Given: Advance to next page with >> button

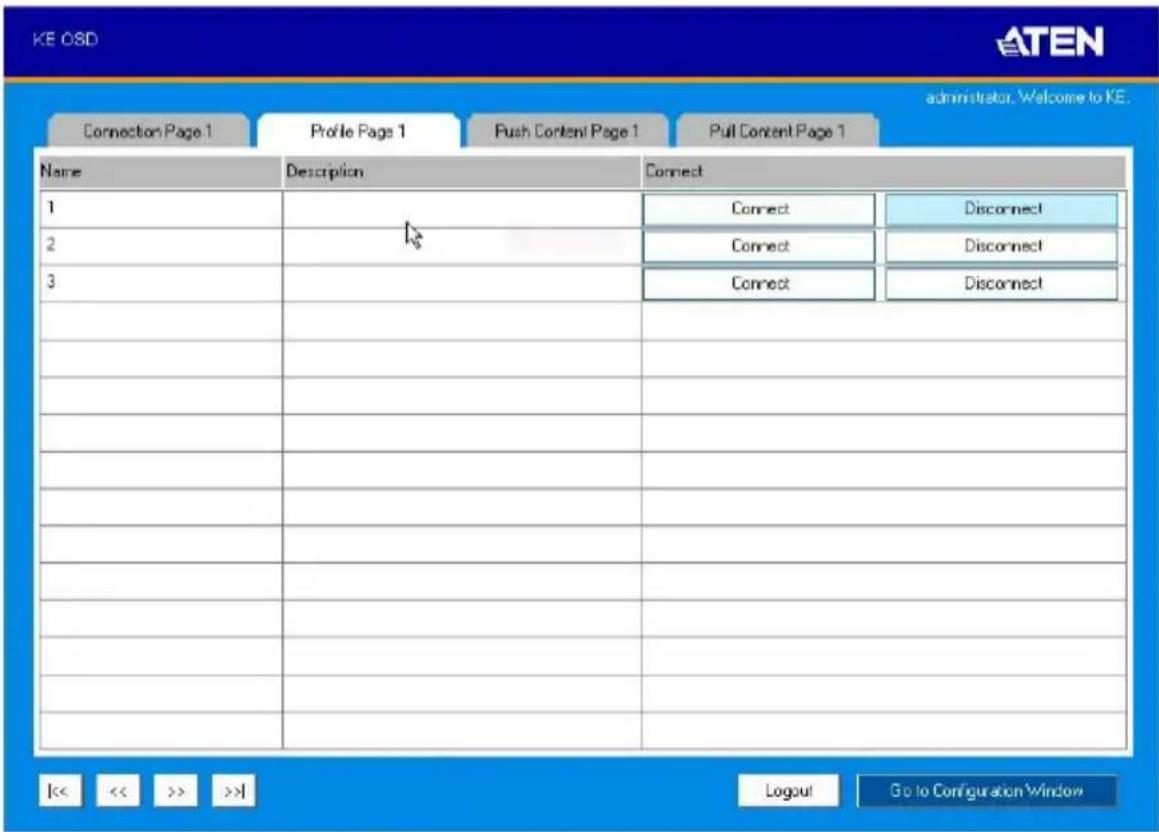Looking at the screenshot, I should [x=175, y=791].
